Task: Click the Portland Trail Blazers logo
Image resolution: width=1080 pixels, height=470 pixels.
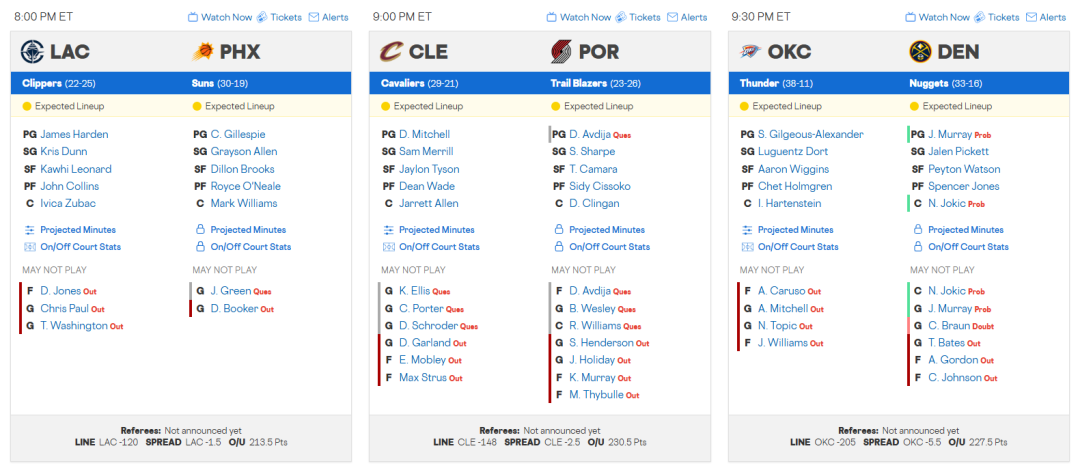Action: [562, 51]
